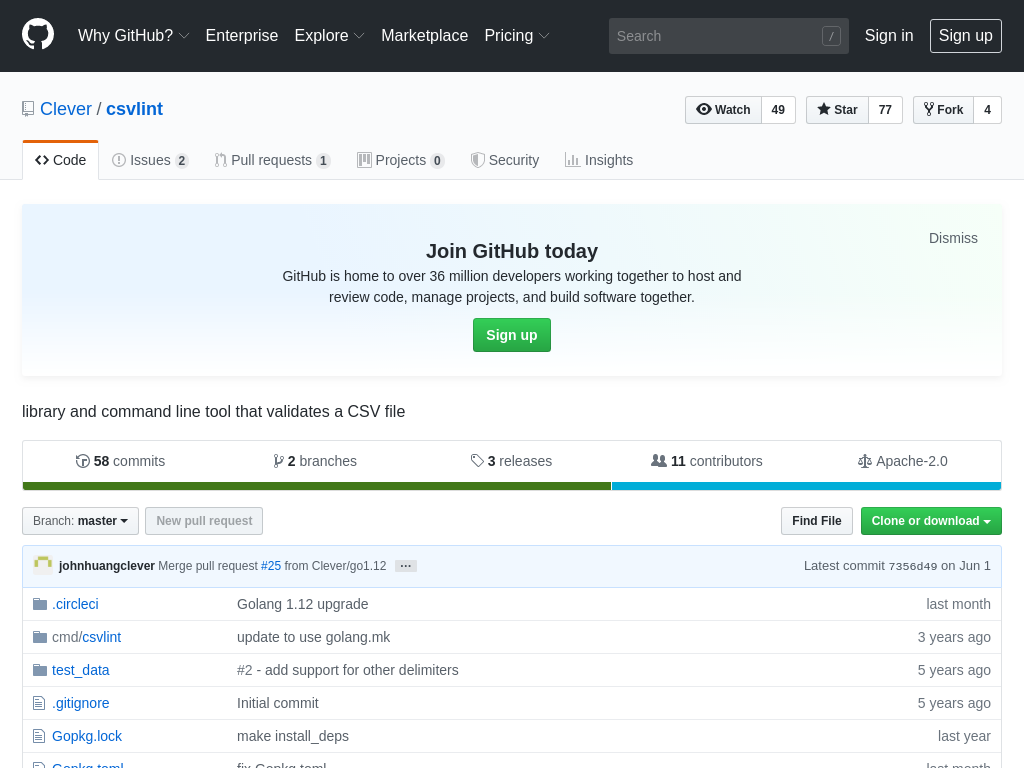The width and height of the screenshot is (1024, 768).
Task: View the 11 contributors list
Action: (706, 461)
